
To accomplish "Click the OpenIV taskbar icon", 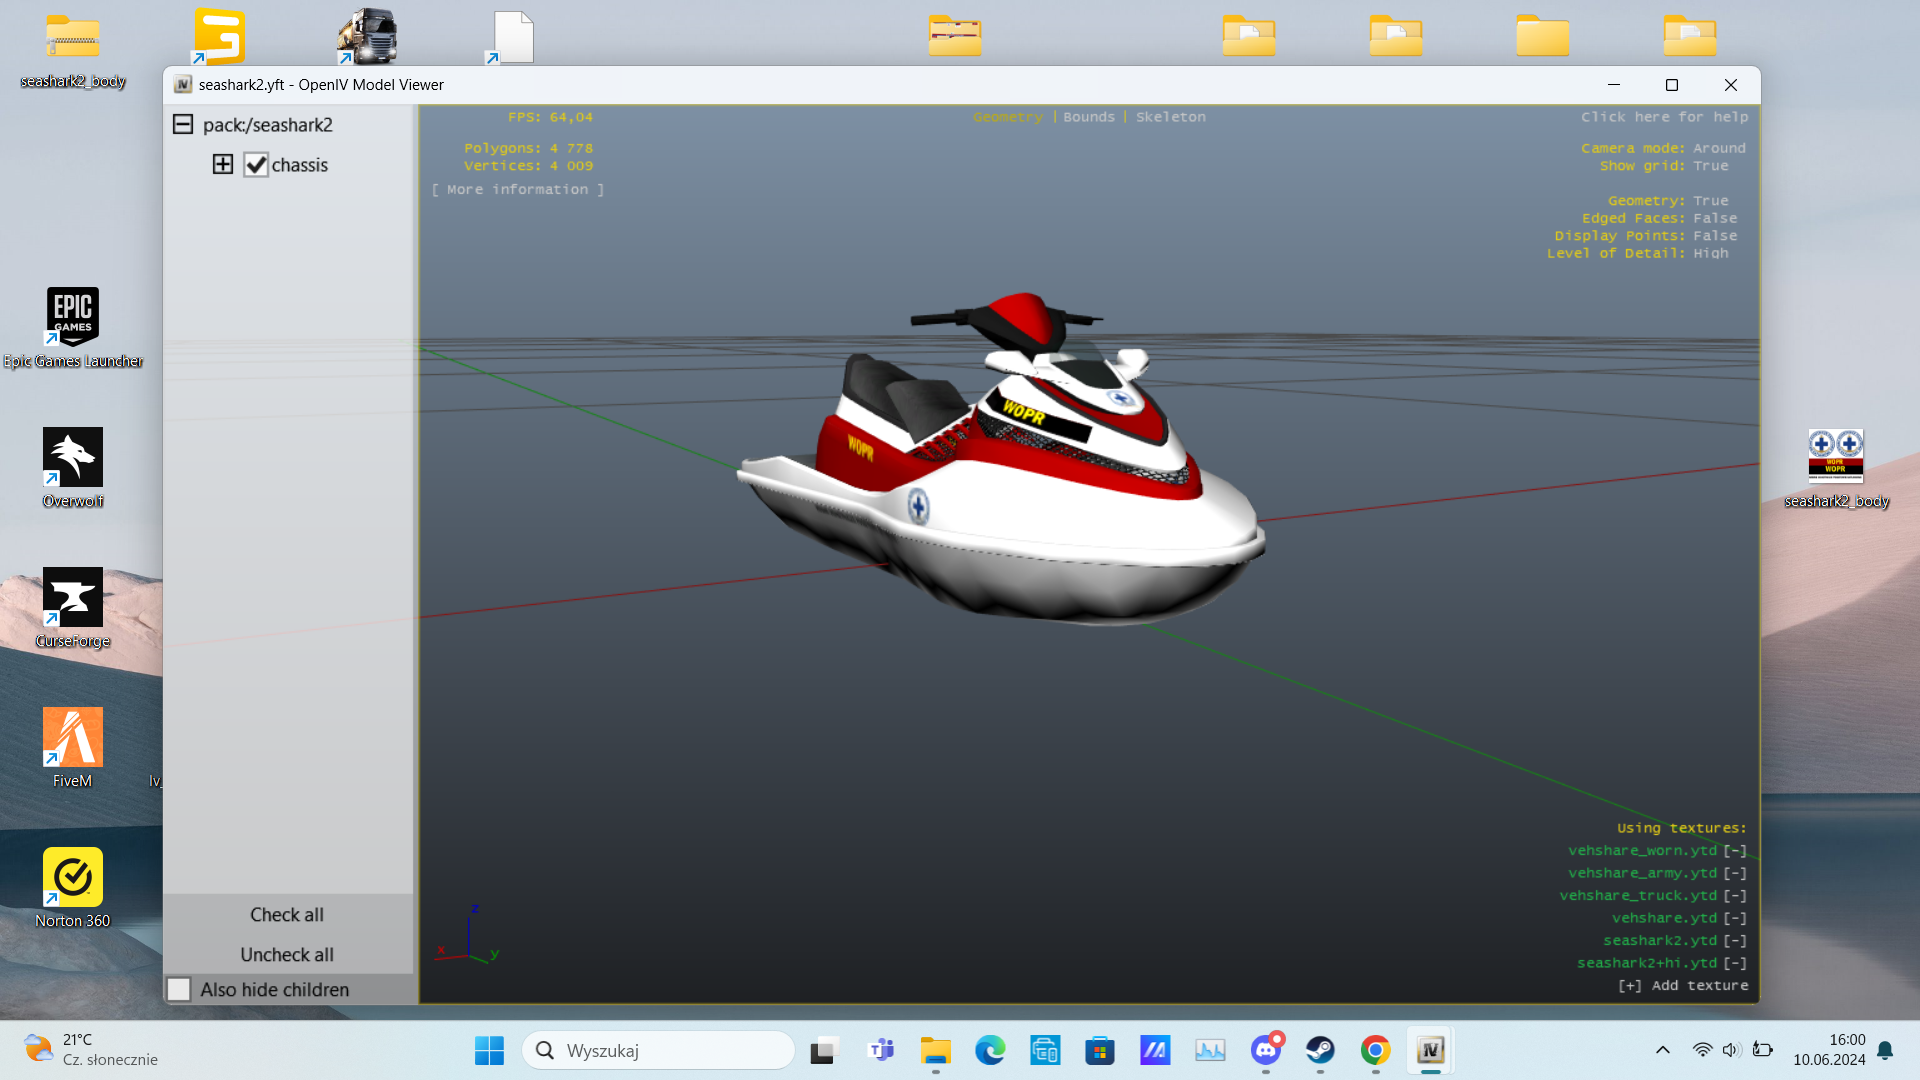I will coord(1430,1050).
